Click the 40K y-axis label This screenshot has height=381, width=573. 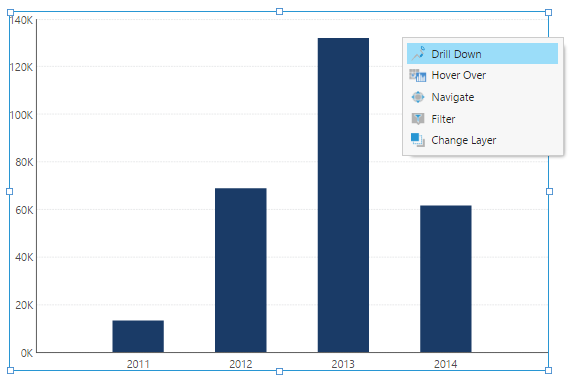(24, 258)
